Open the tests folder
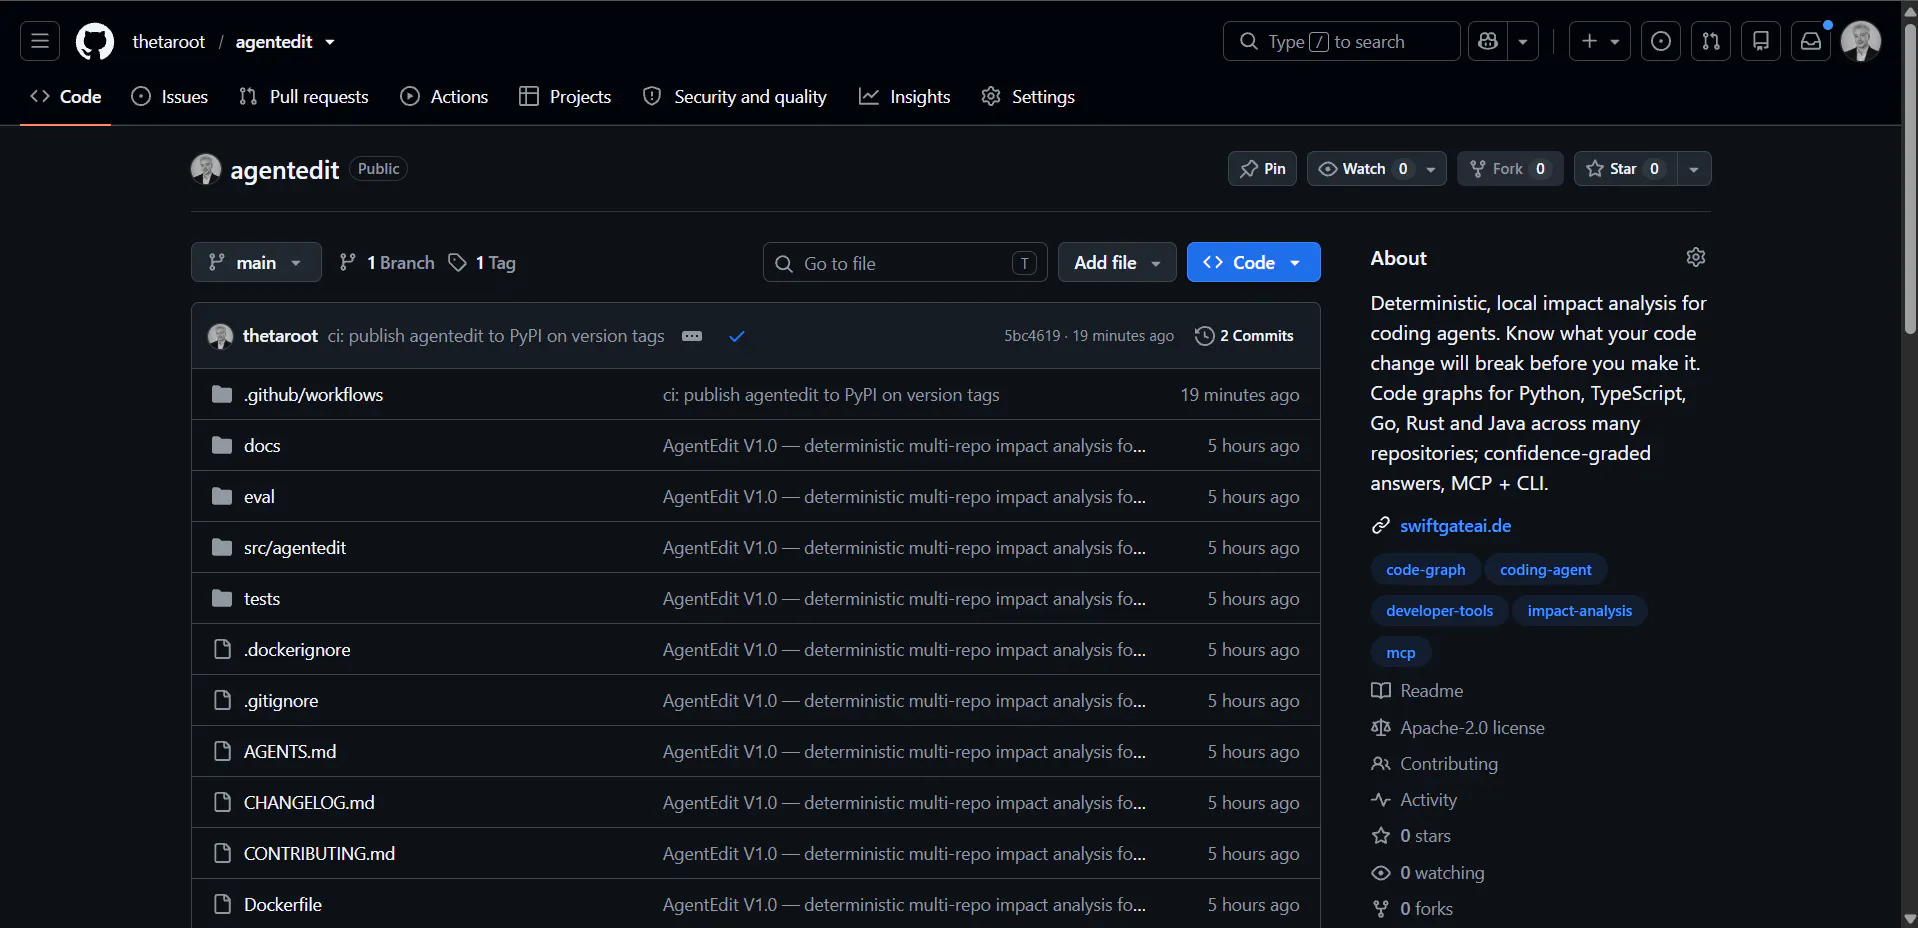Image resolution: width=1918 pixels, height=928 pixels. click(x=262, y=599)
